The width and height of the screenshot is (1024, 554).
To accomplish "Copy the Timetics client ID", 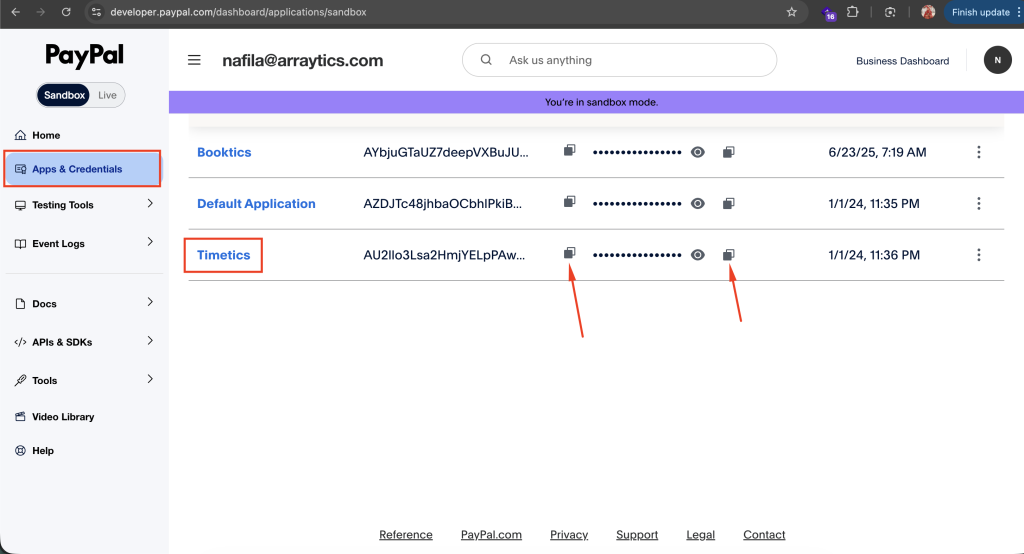I will tap(569, 254).
